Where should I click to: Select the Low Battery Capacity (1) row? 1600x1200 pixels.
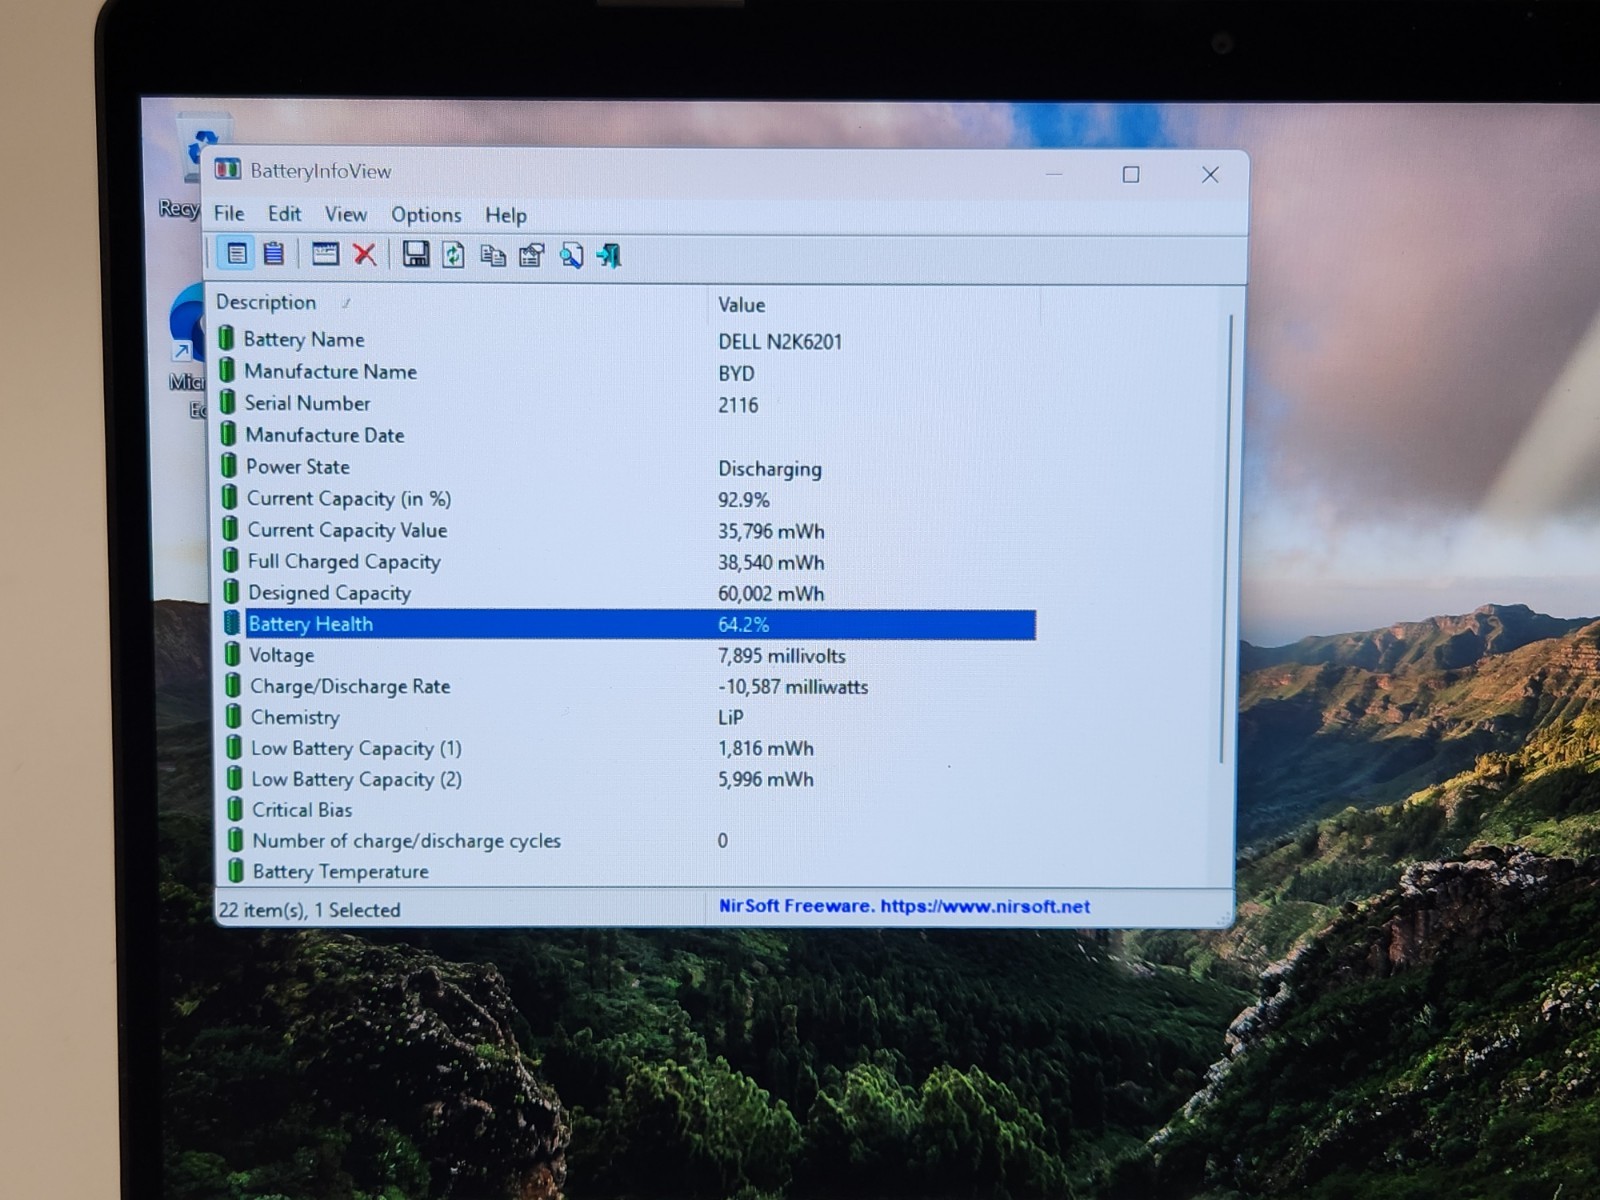pos(630,748)
